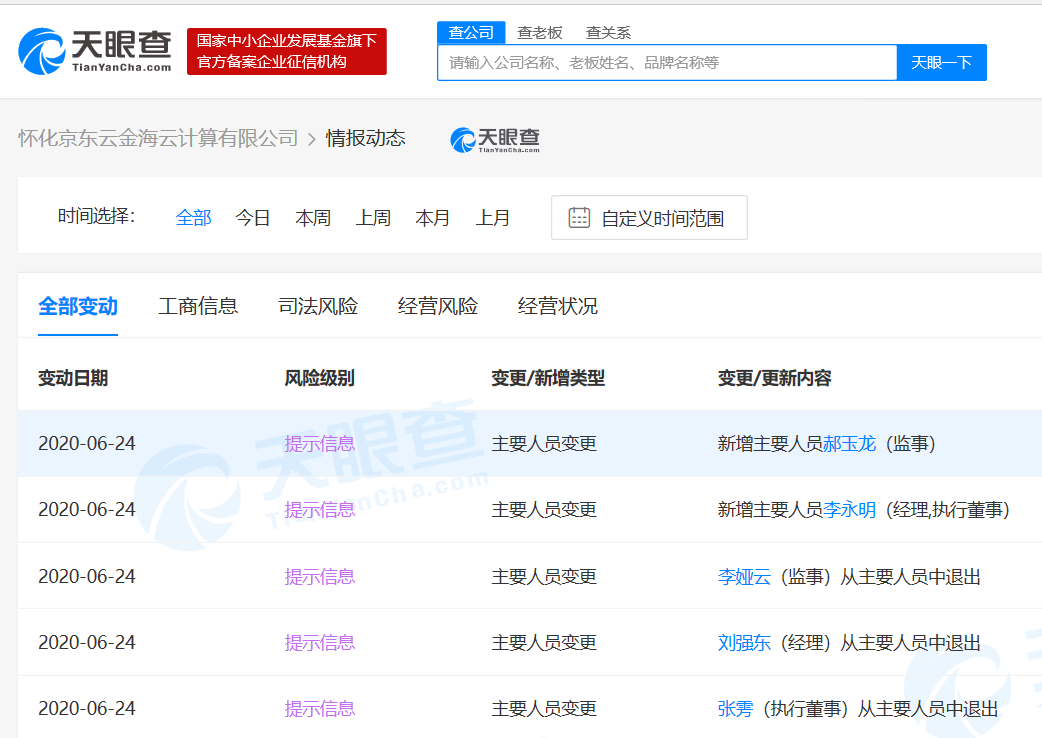
Task: Filter time by 本周
Action: [313, 218]
